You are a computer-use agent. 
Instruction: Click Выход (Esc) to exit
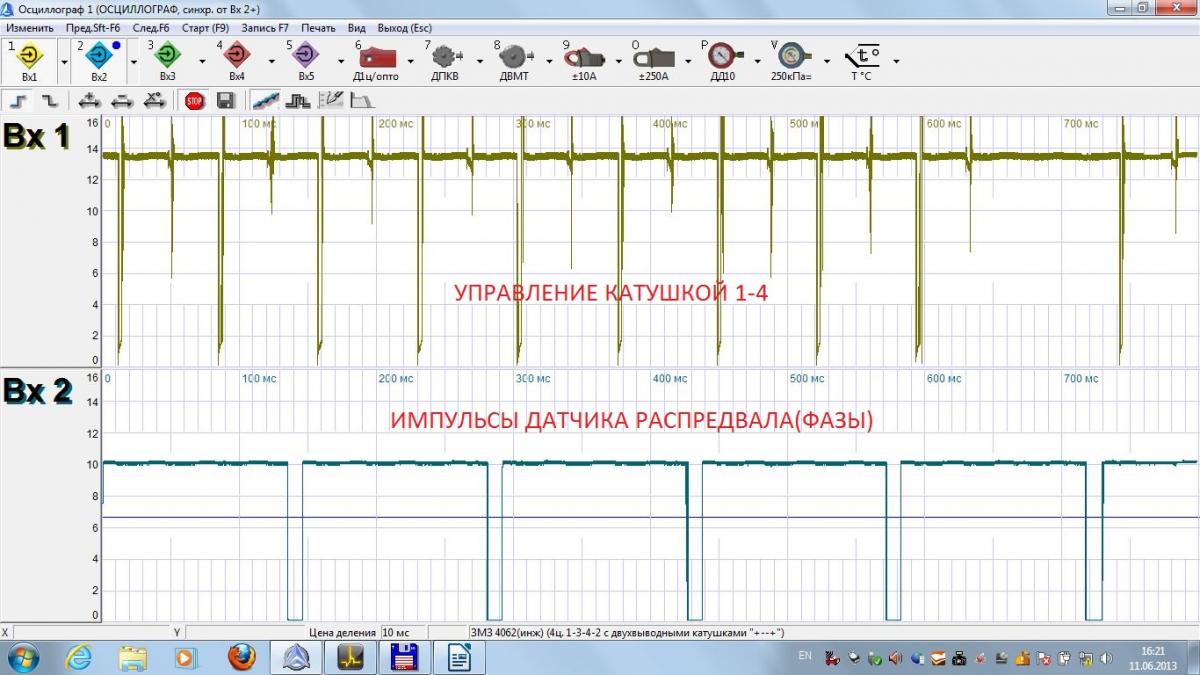404,28
